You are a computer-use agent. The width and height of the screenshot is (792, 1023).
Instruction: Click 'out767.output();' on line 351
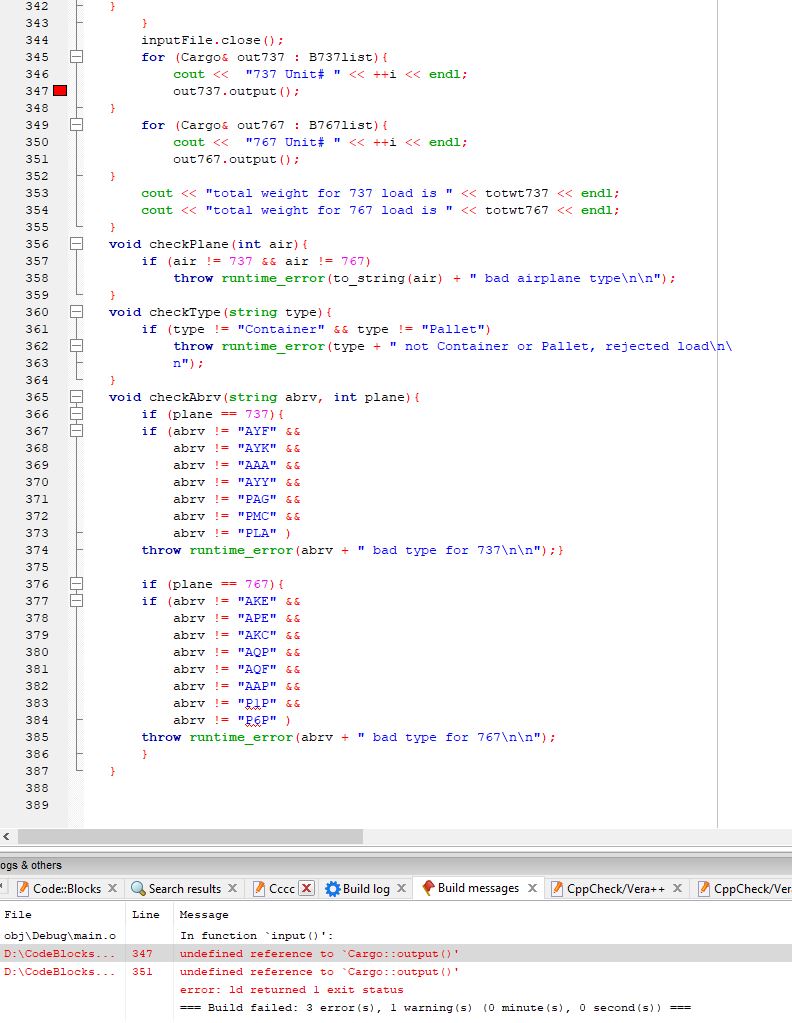[236, 159]
